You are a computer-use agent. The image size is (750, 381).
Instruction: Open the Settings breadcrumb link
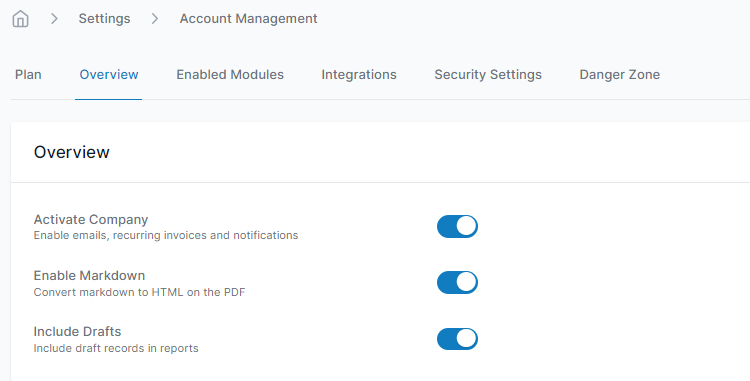[x=104, y=19]
